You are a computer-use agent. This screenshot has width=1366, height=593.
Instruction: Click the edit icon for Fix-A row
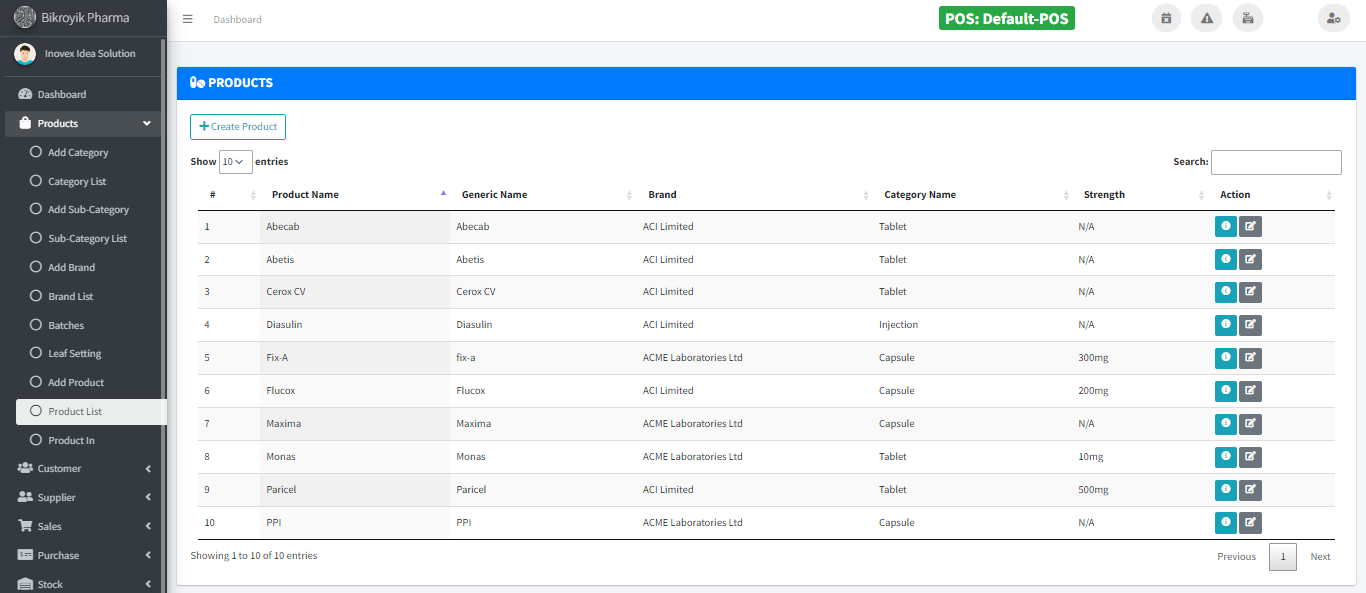coord(1250,358)
